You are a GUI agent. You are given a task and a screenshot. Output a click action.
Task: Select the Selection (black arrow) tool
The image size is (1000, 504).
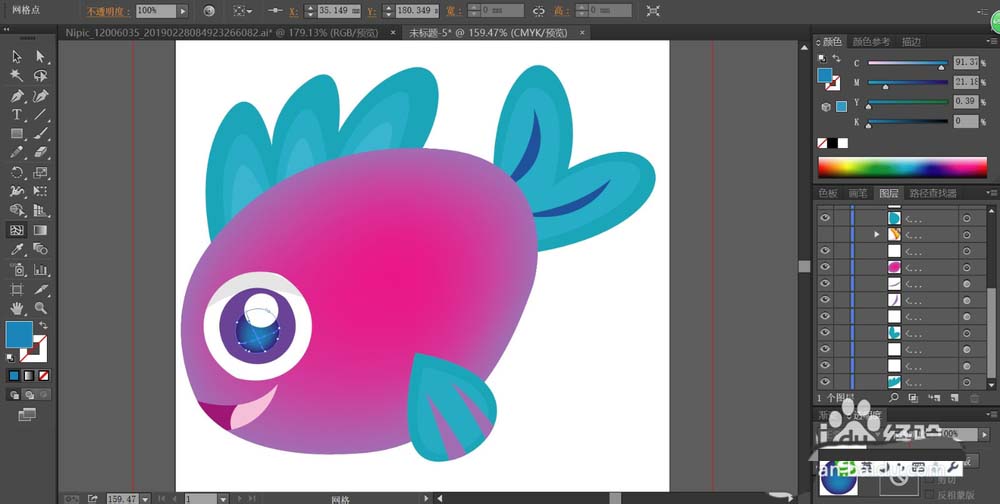coord(17,57)
